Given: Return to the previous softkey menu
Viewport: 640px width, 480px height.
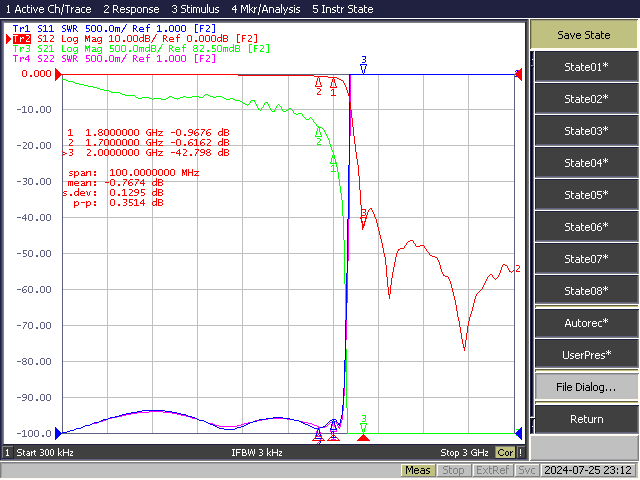Looking at the screenshot, I should click(586, 419).
